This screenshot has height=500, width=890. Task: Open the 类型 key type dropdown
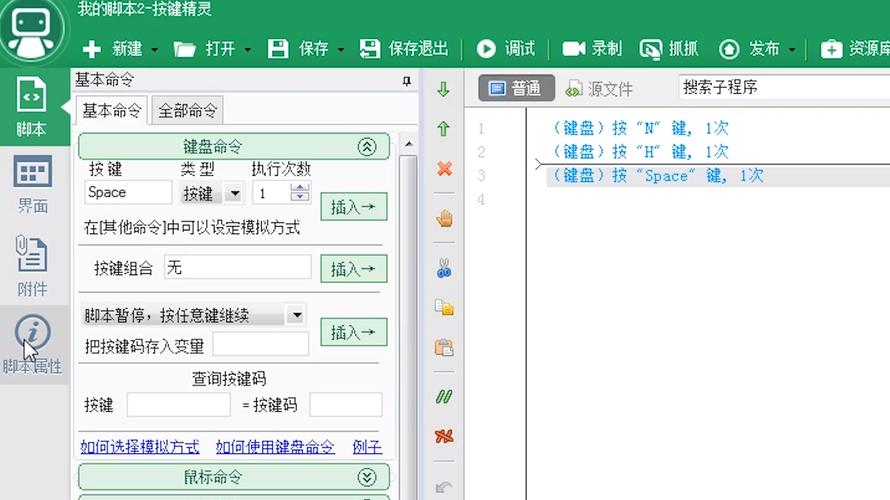[234, 193]
